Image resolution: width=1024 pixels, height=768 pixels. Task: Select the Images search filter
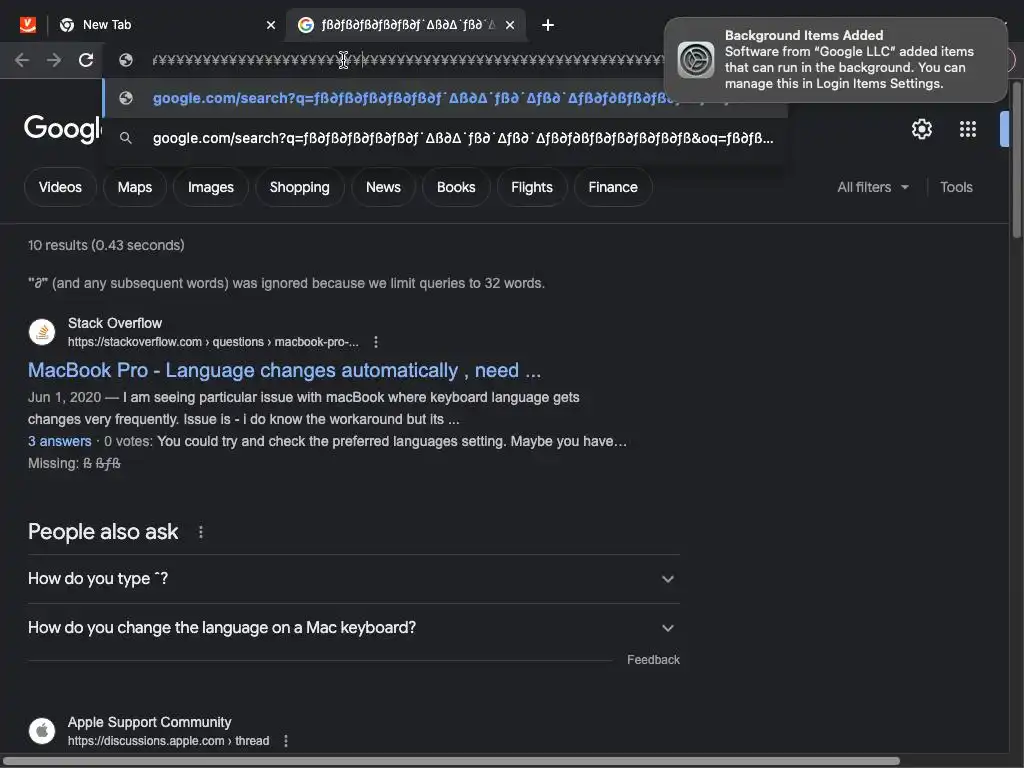(x=210, y=187)
